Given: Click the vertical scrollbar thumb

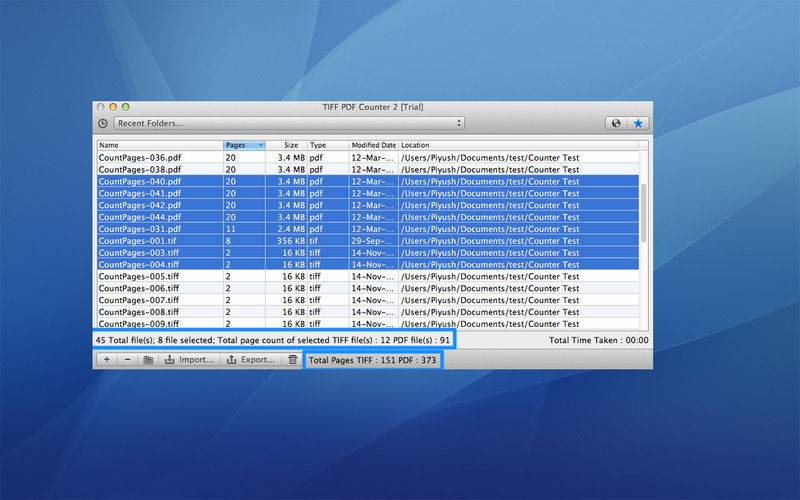Looking at the screenshot, I should pos(643,213).
